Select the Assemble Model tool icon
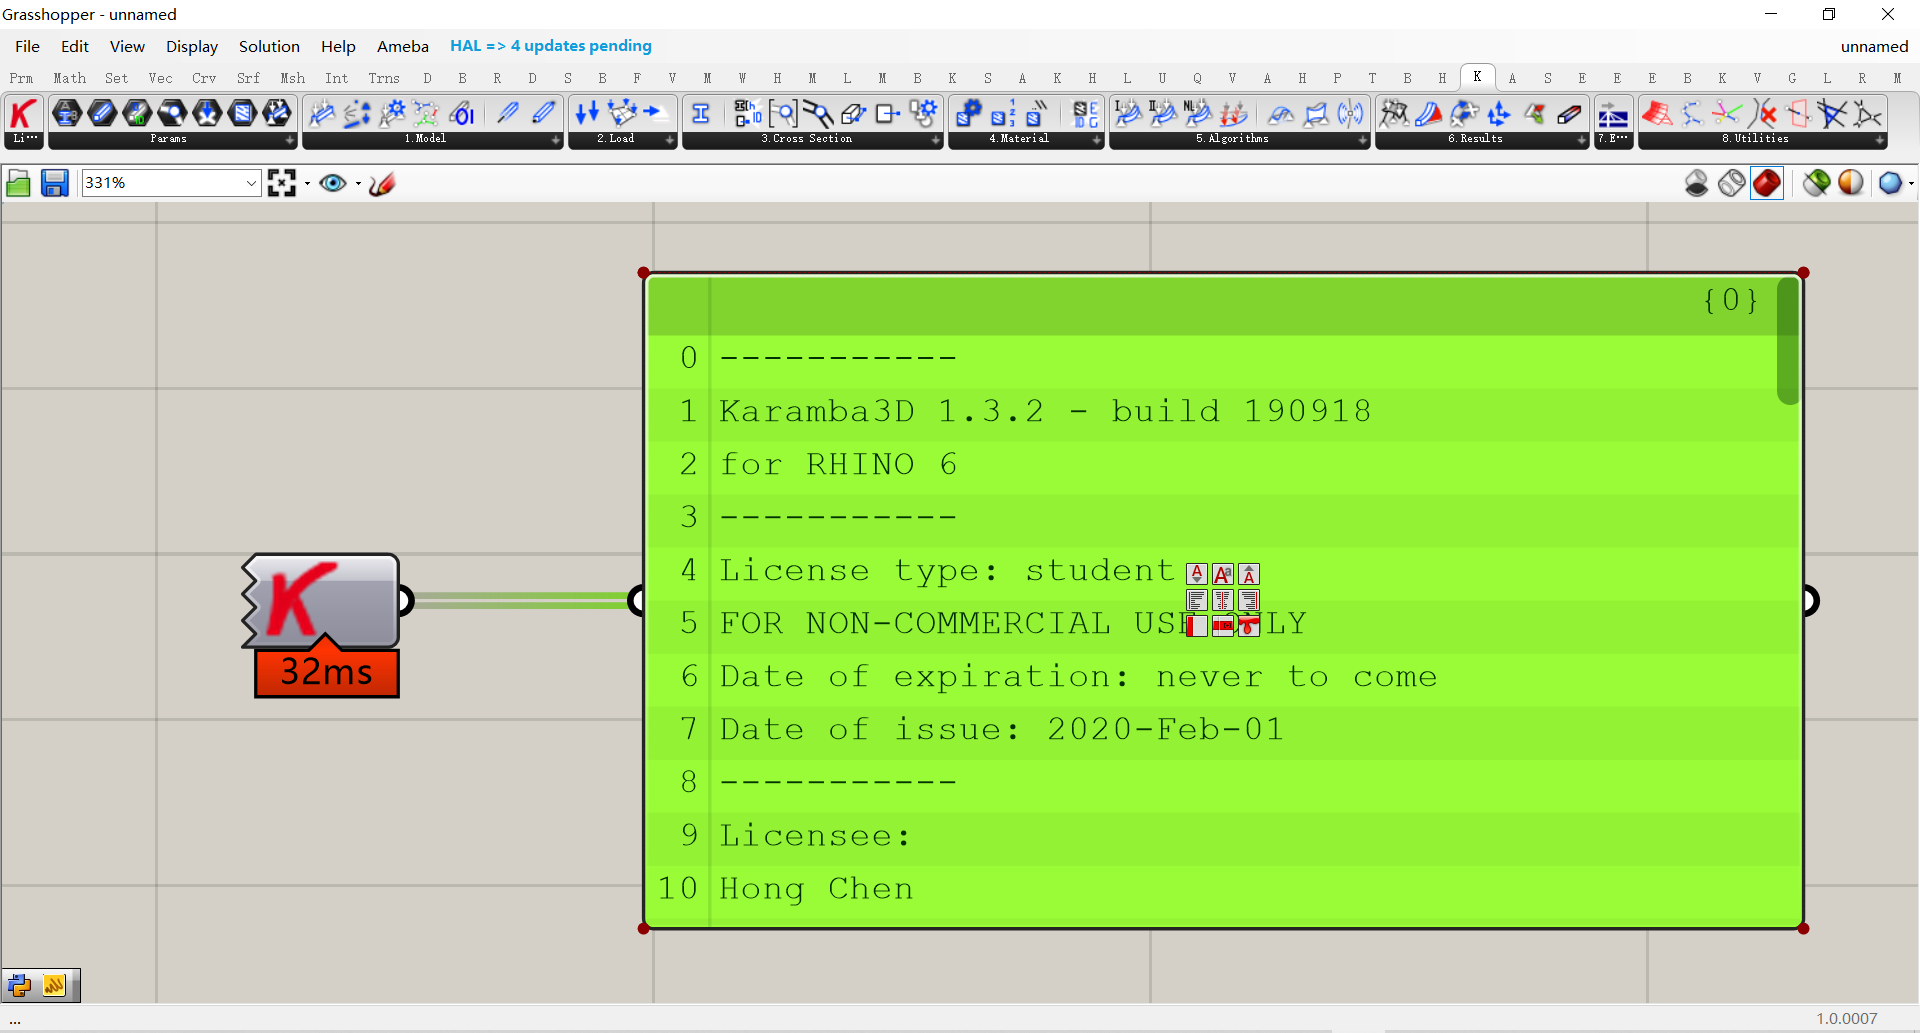 [x=322, y=114]
